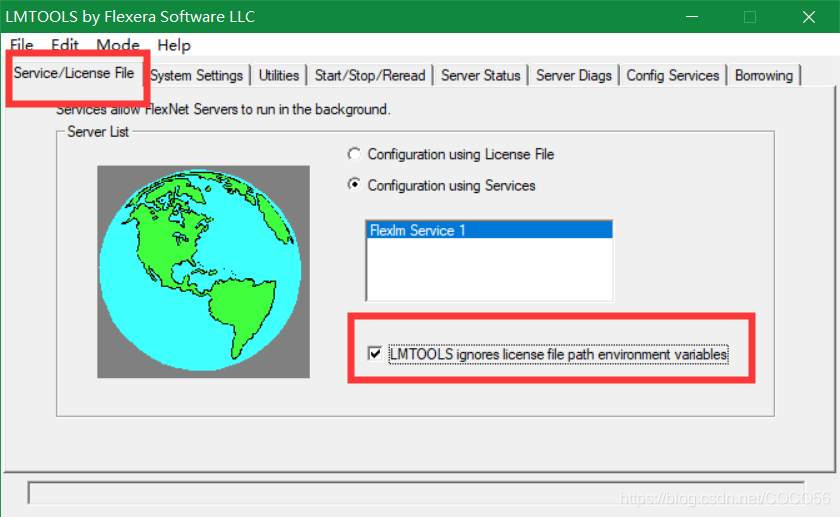Select Configuration using License File option
The height and width of the screenshot is (517, 840).
[x=353, y=154]
